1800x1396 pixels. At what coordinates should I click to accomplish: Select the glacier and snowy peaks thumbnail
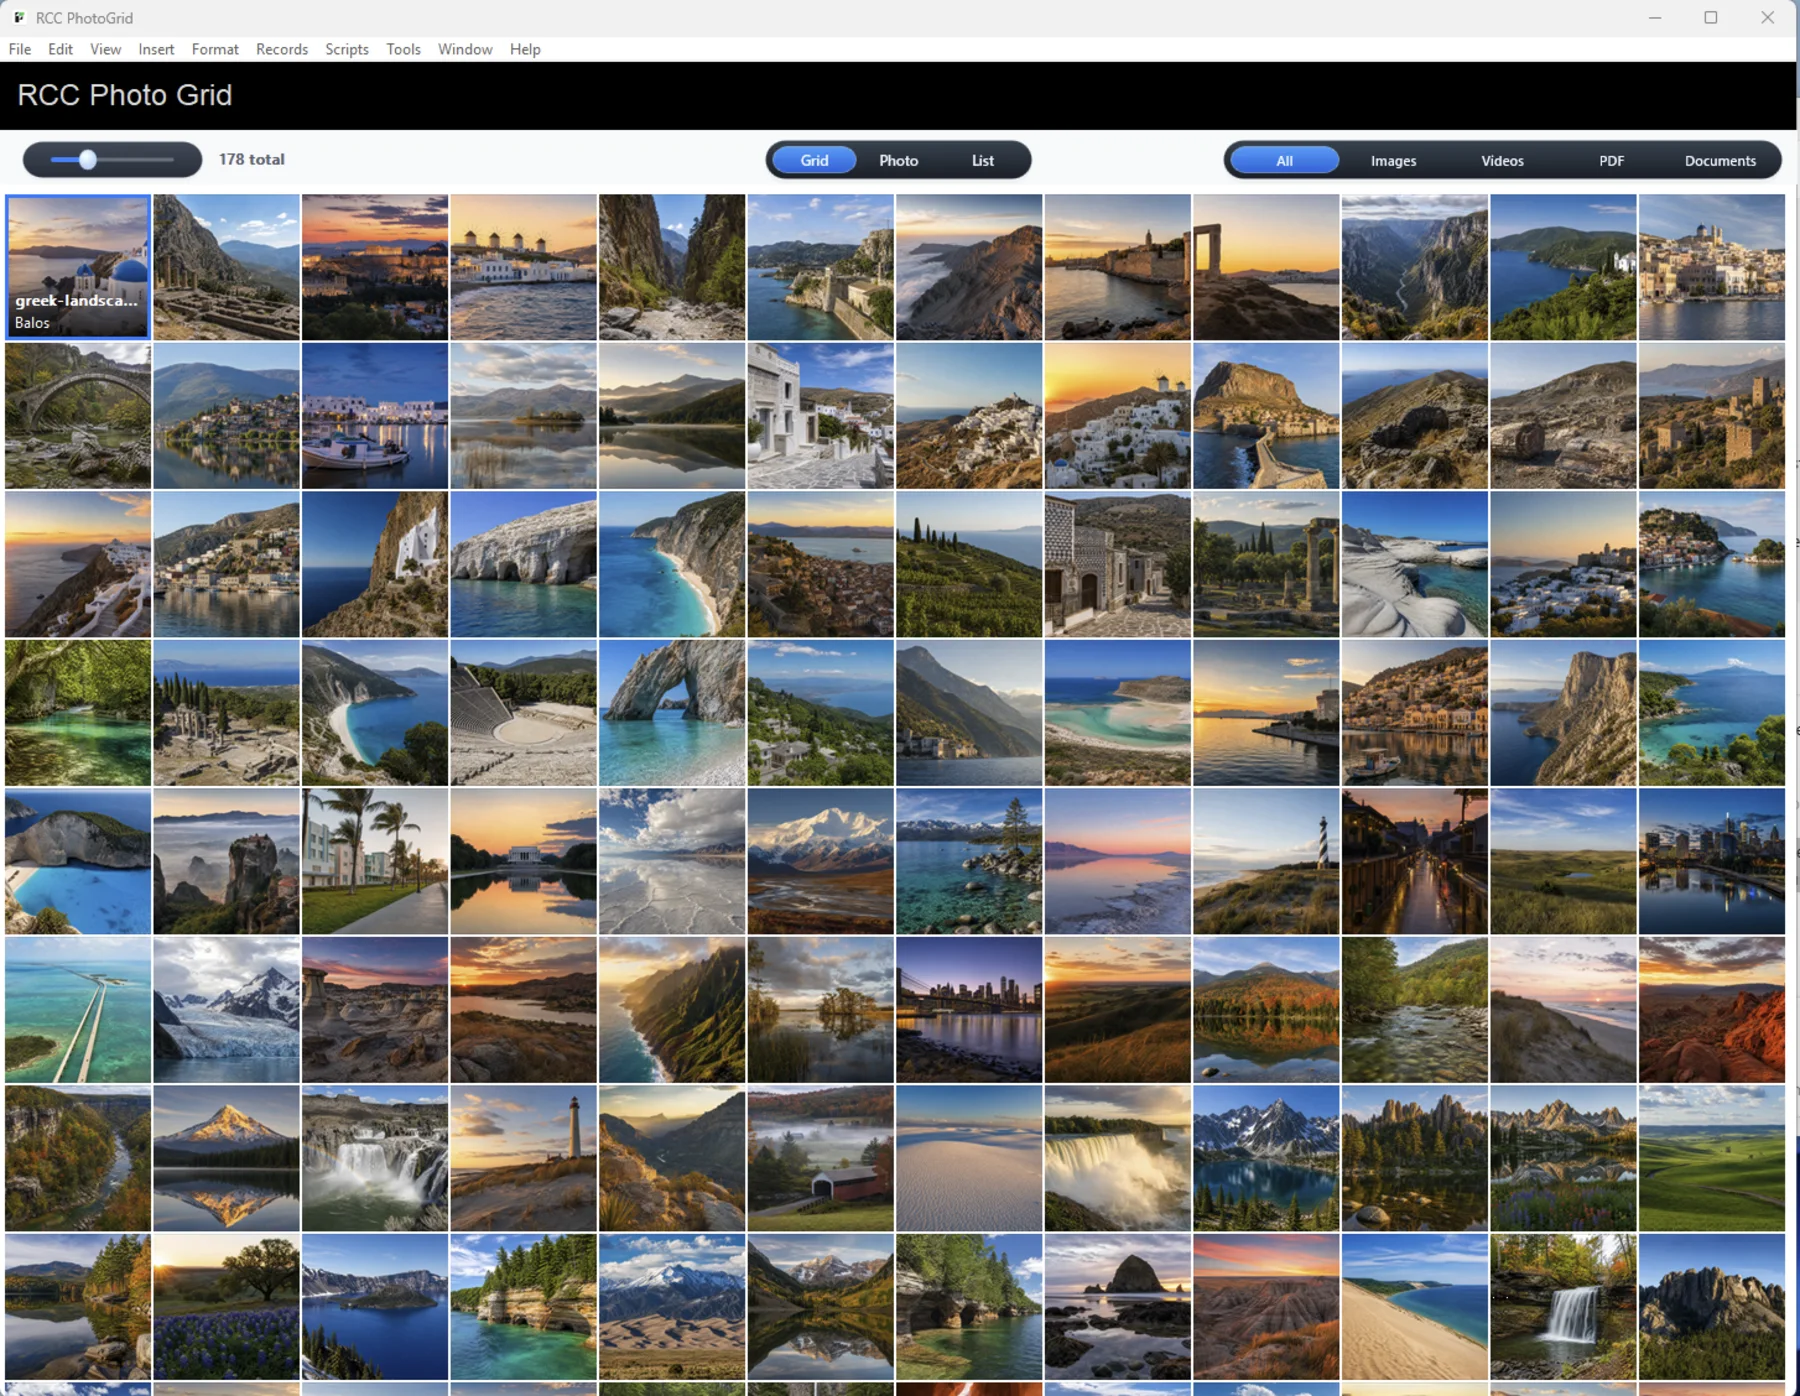tap(226, 1010)
